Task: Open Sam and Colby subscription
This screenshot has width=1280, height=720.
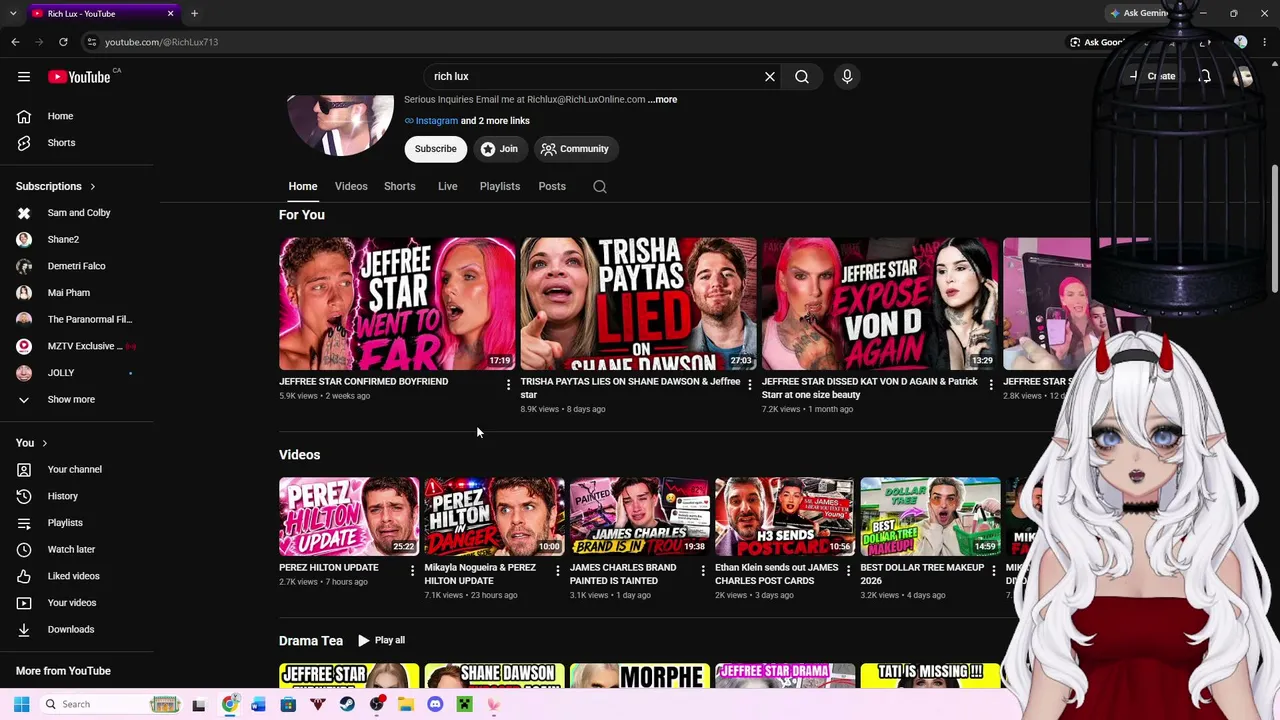Action: [x=77, y=213]
